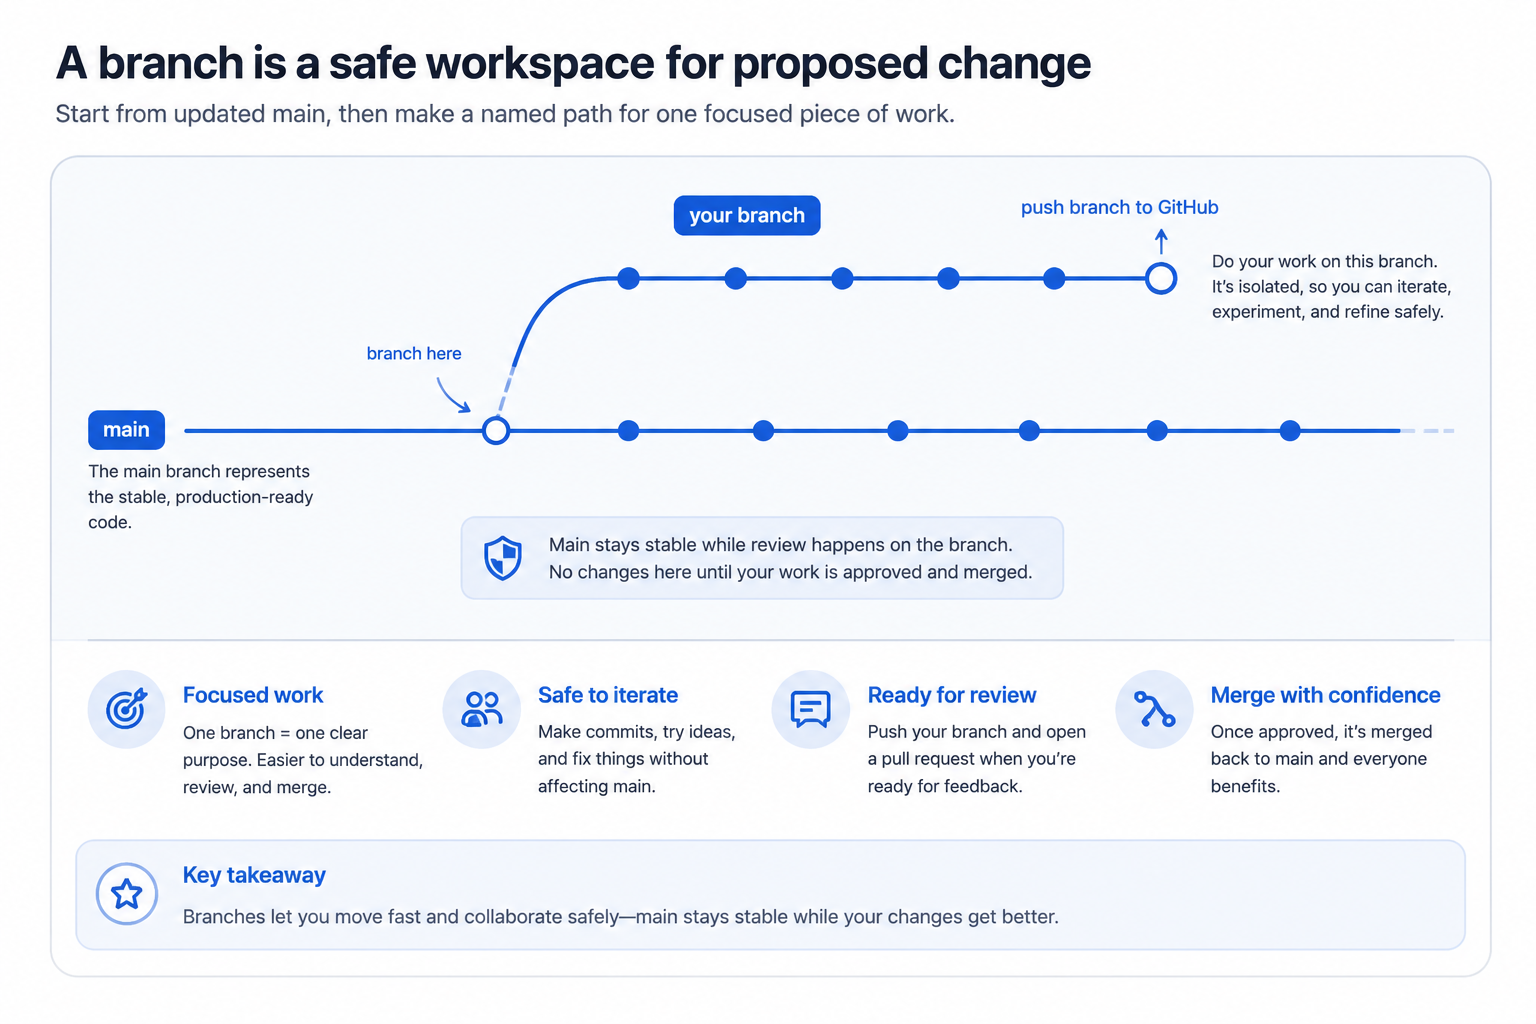Click the first filled commit on your branch
Screen dimensions: 1536x1024
click(x=628, y=278)
